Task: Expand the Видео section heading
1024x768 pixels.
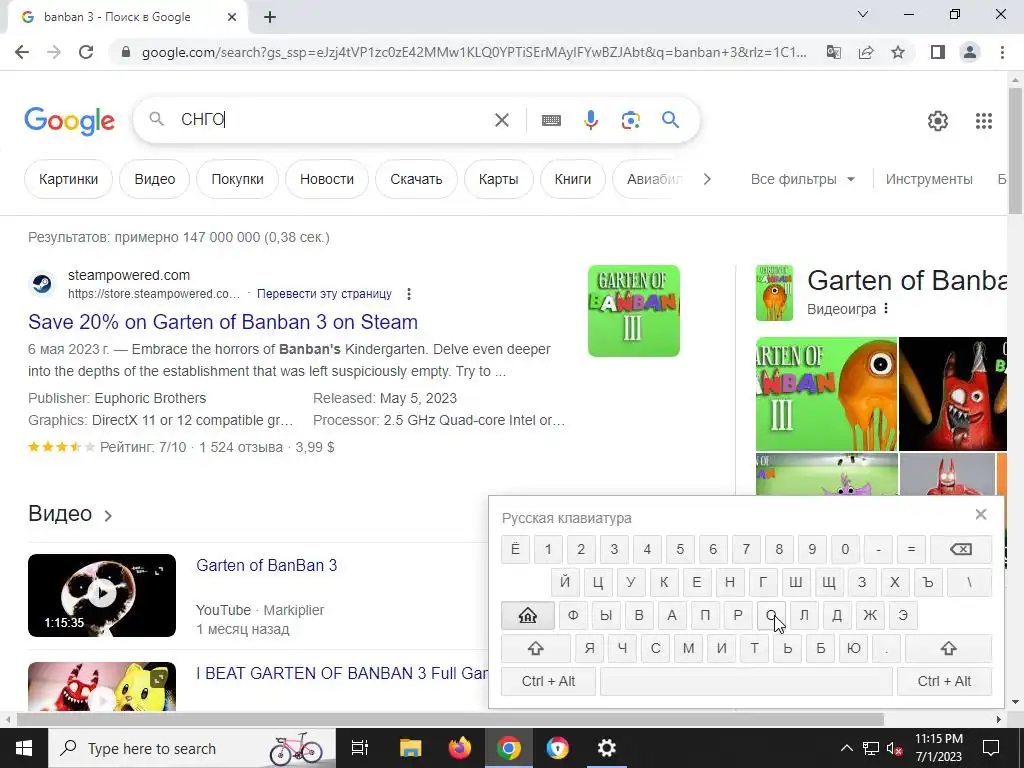Action: (70, 514)
